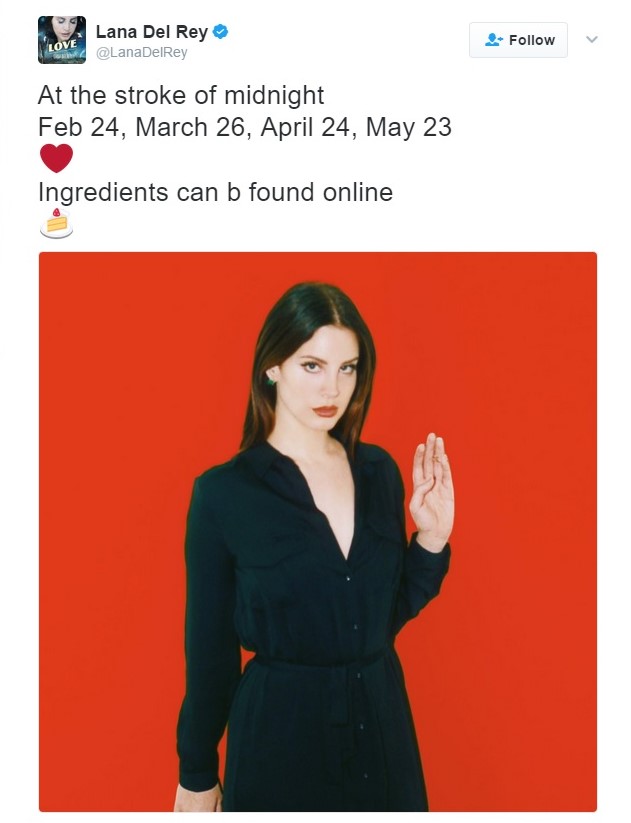Image resolution: width=631 pixels, height=823 pixels.
Task: Click the 'At the stroke of midnight' text
Action: click(181, 96)
